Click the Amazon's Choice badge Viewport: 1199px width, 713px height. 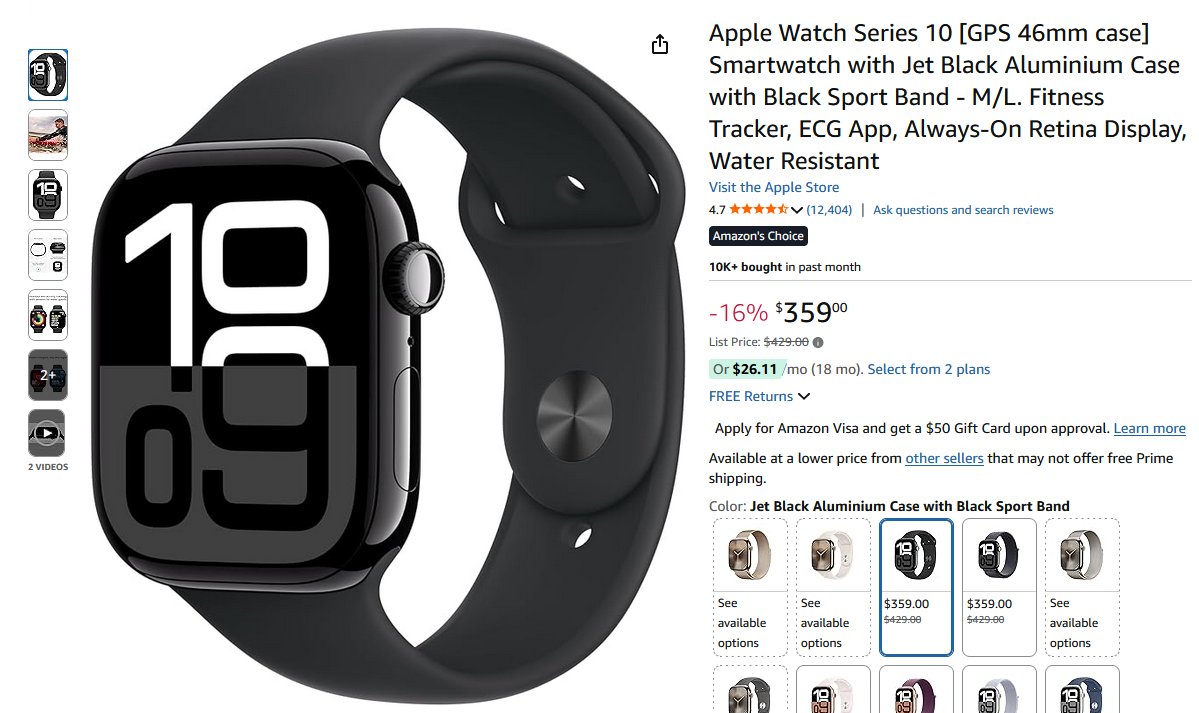pos(758,236)
